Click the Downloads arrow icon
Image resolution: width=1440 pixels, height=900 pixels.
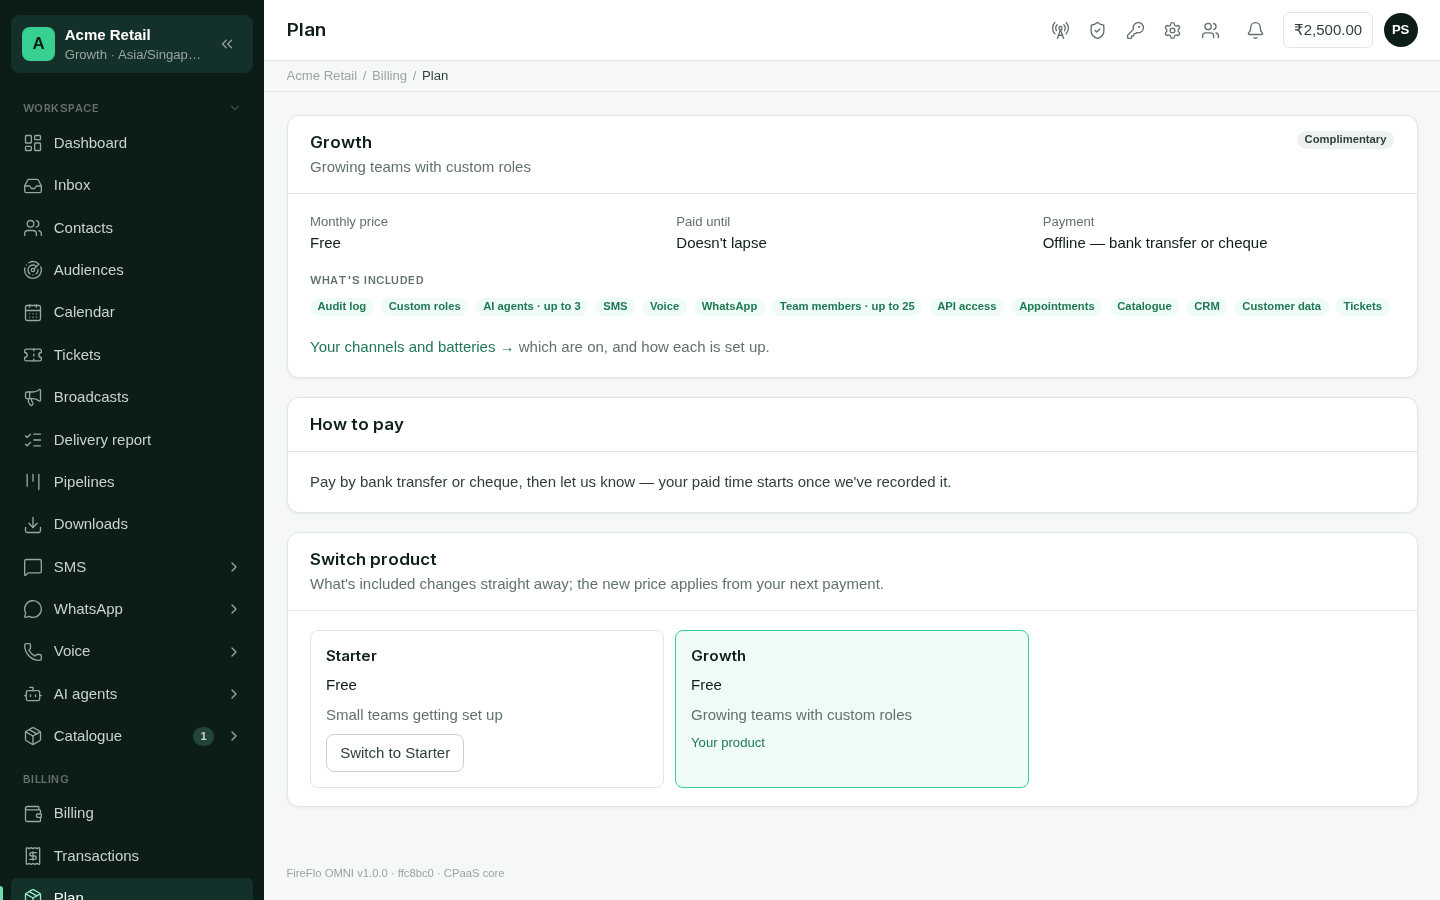coord(33,524)
